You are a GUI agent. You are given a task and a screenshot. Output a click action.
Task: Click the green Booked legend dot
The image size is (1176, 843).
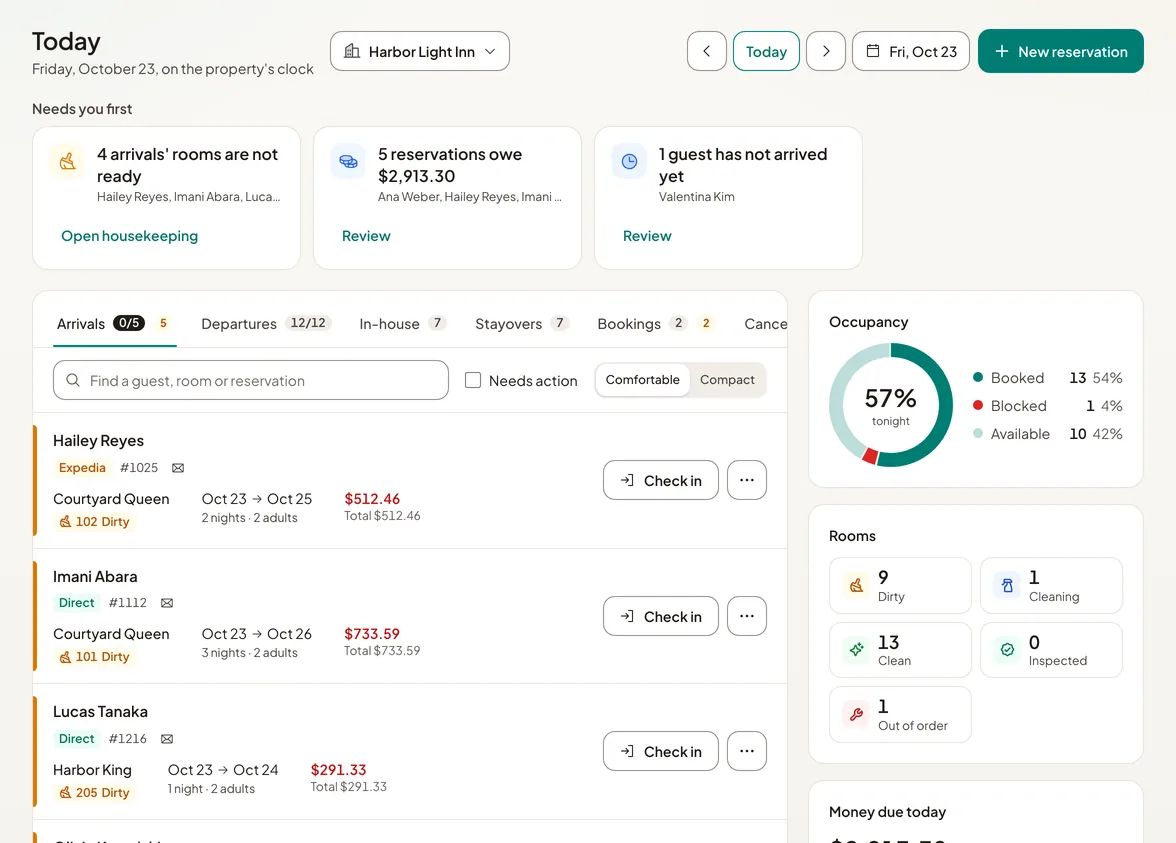pyautogui.click(x=978, y=377)
